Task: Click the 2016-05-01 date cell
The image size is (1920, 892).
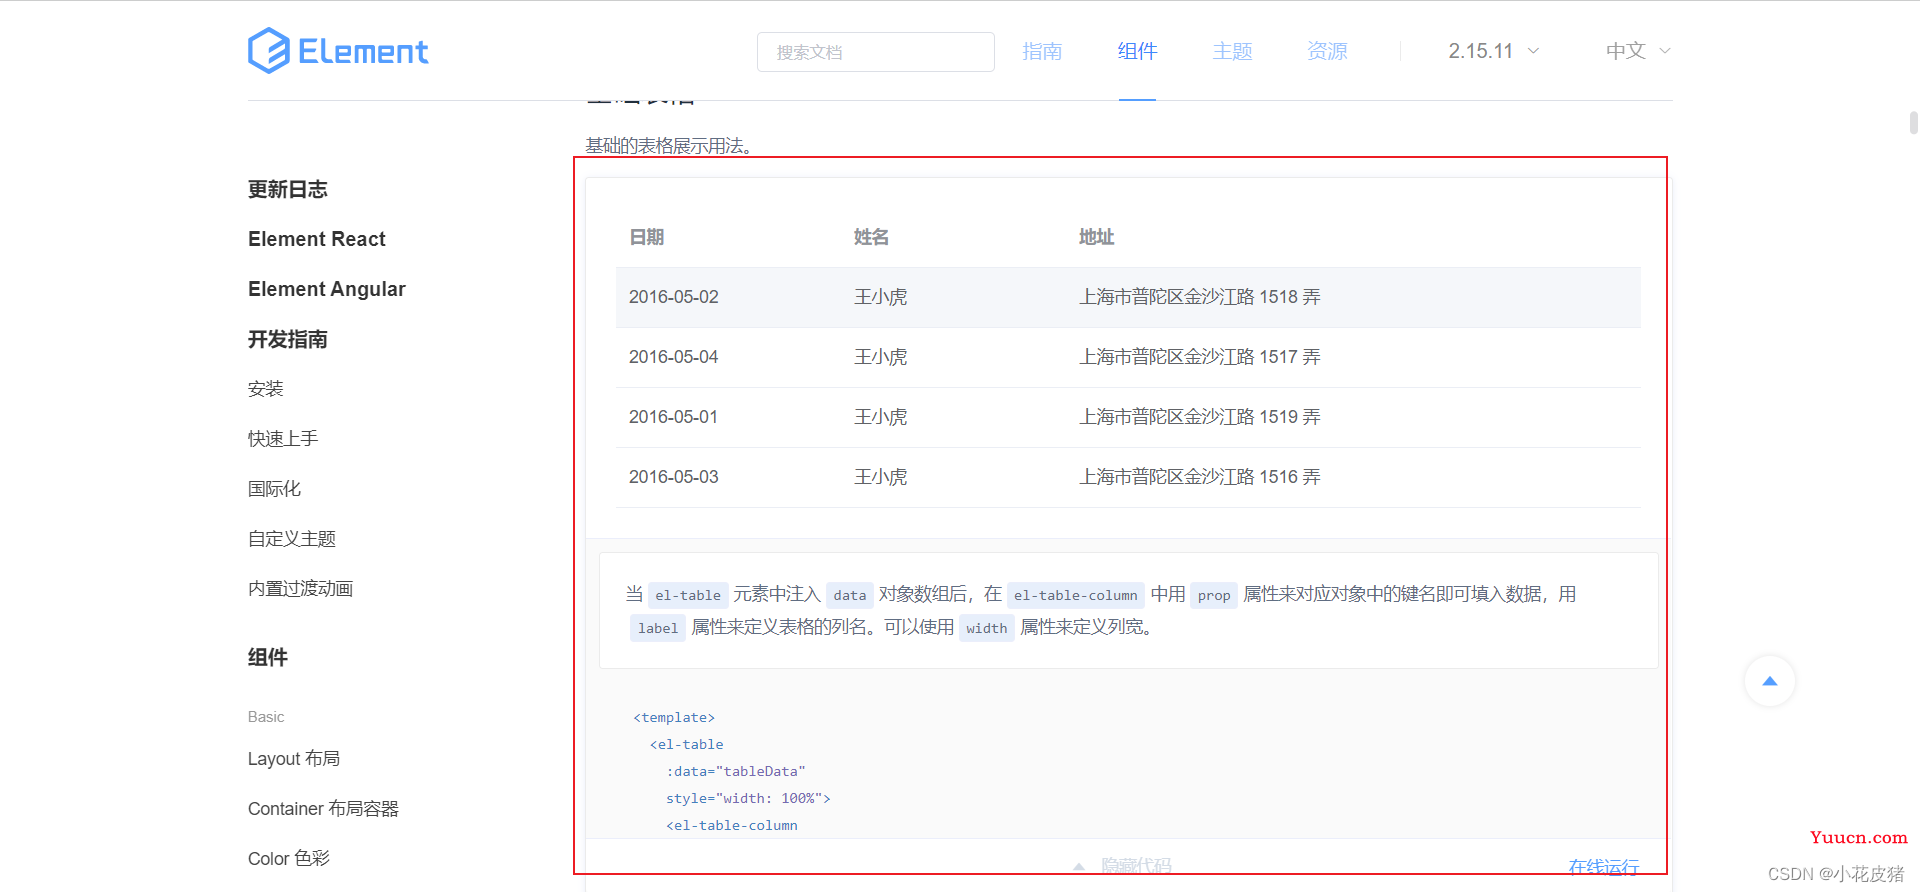Action: point(674,417)
